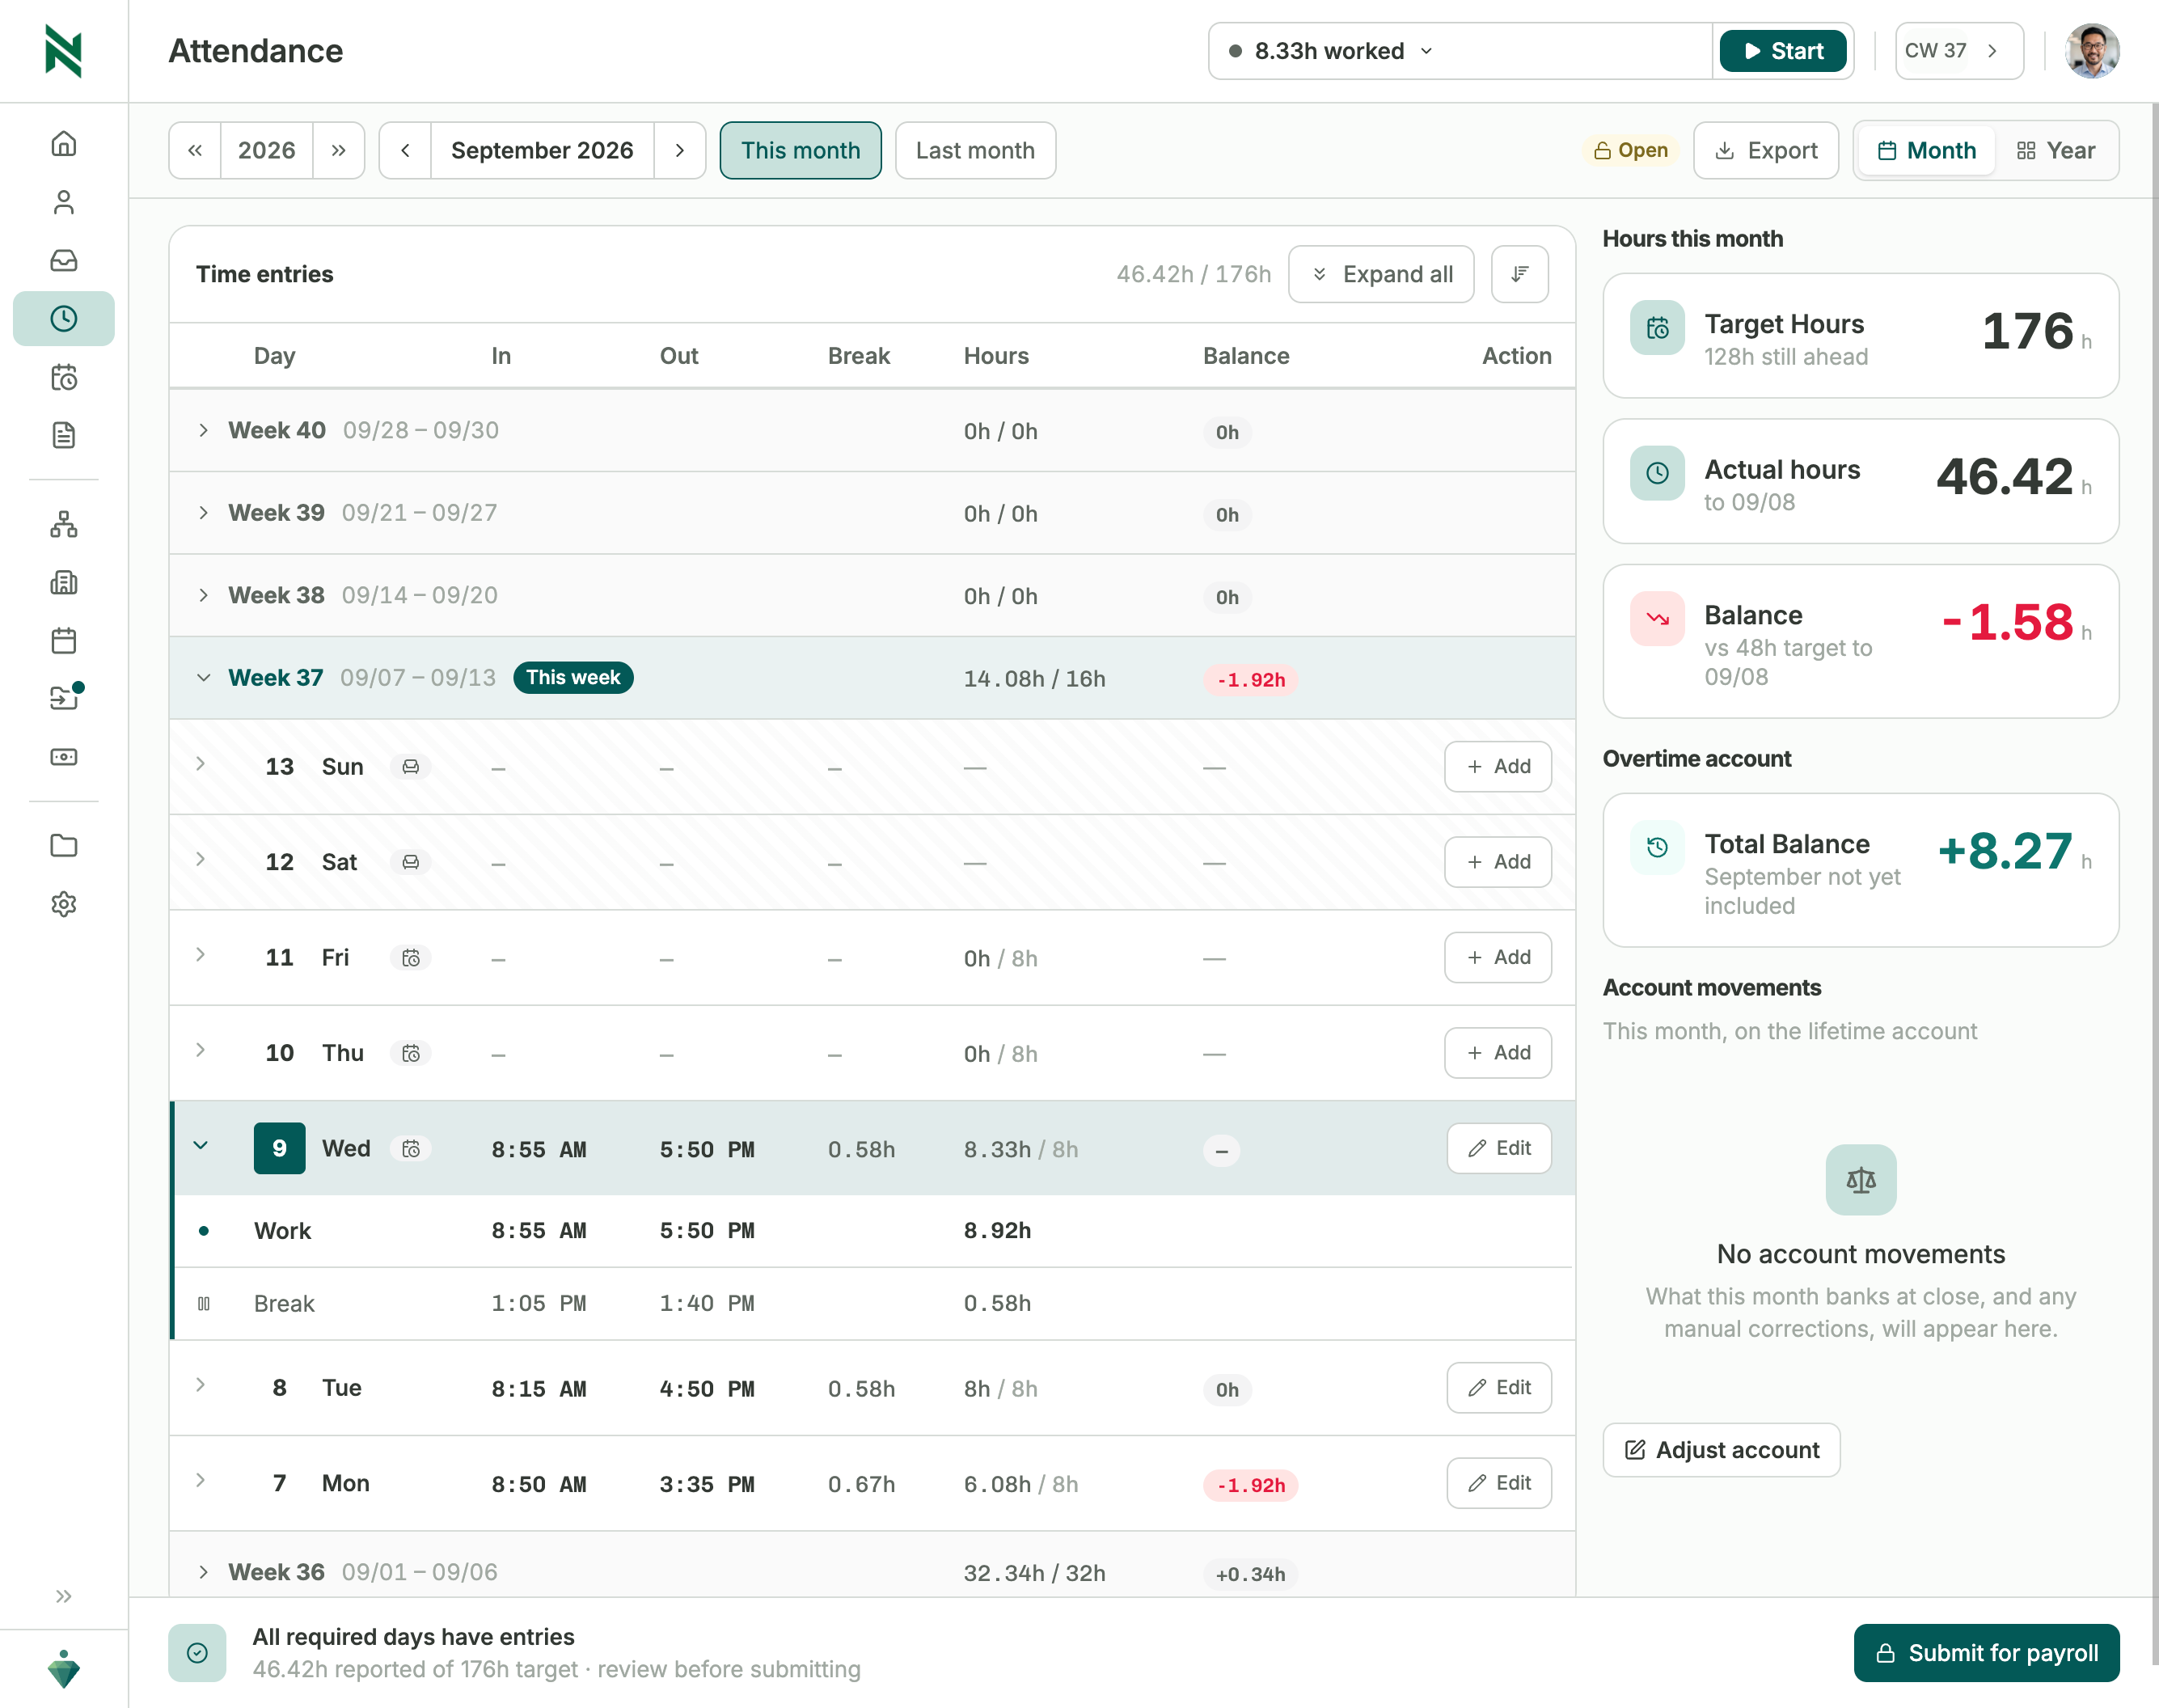Click the weekend icon on Sun 13 row
The image size is (2159, 1708).
[x=410, y=767]
